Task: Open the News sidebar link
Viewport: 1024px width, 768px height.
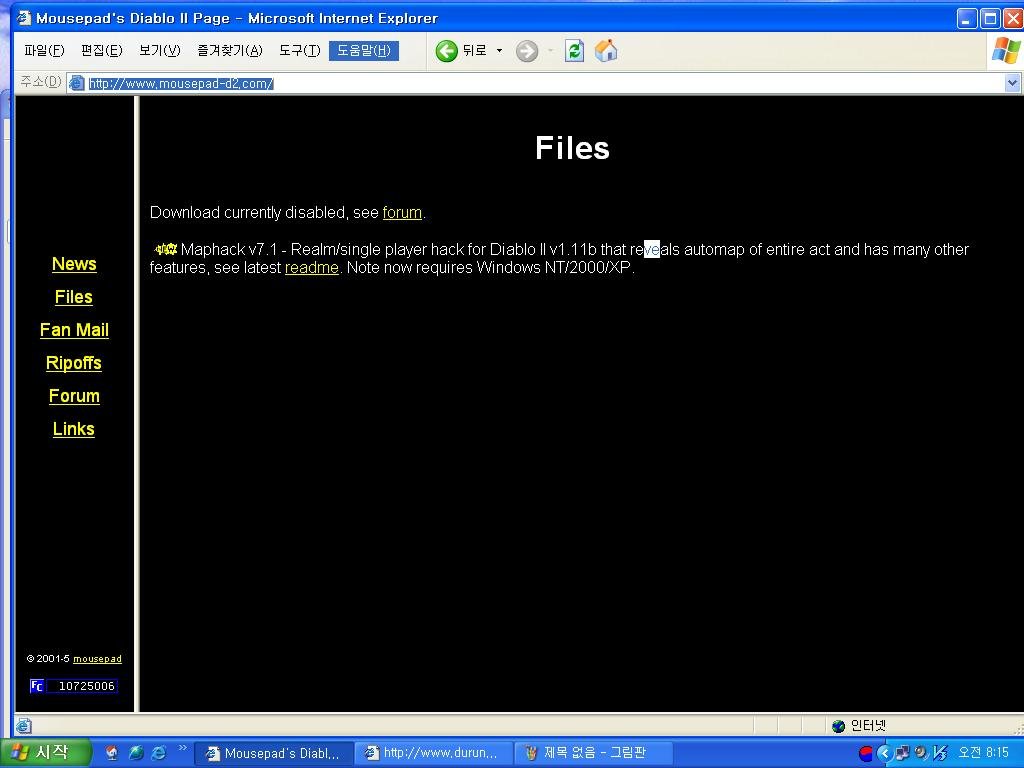Action: click(x=74, y=264)
